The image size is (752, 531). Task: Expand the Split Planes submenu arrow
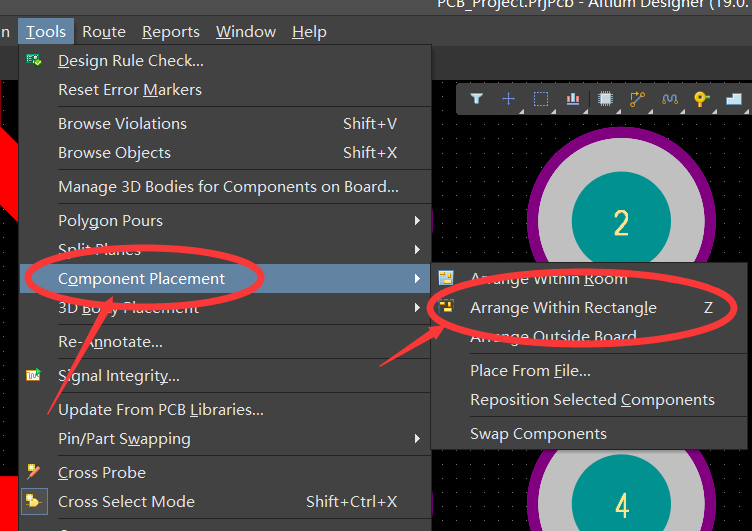[417, 249]
